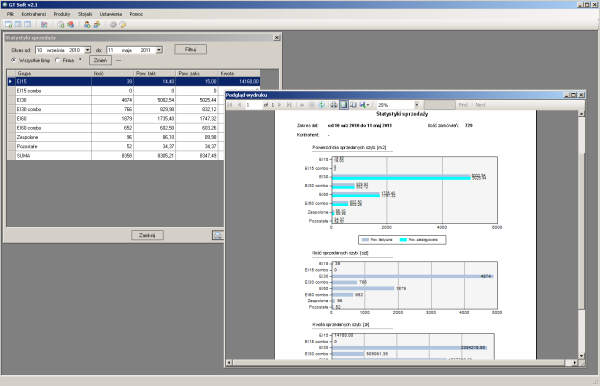The image size is (600, 386).
Task: Click Find in print preview toolbar
Action: pos(463,105)
